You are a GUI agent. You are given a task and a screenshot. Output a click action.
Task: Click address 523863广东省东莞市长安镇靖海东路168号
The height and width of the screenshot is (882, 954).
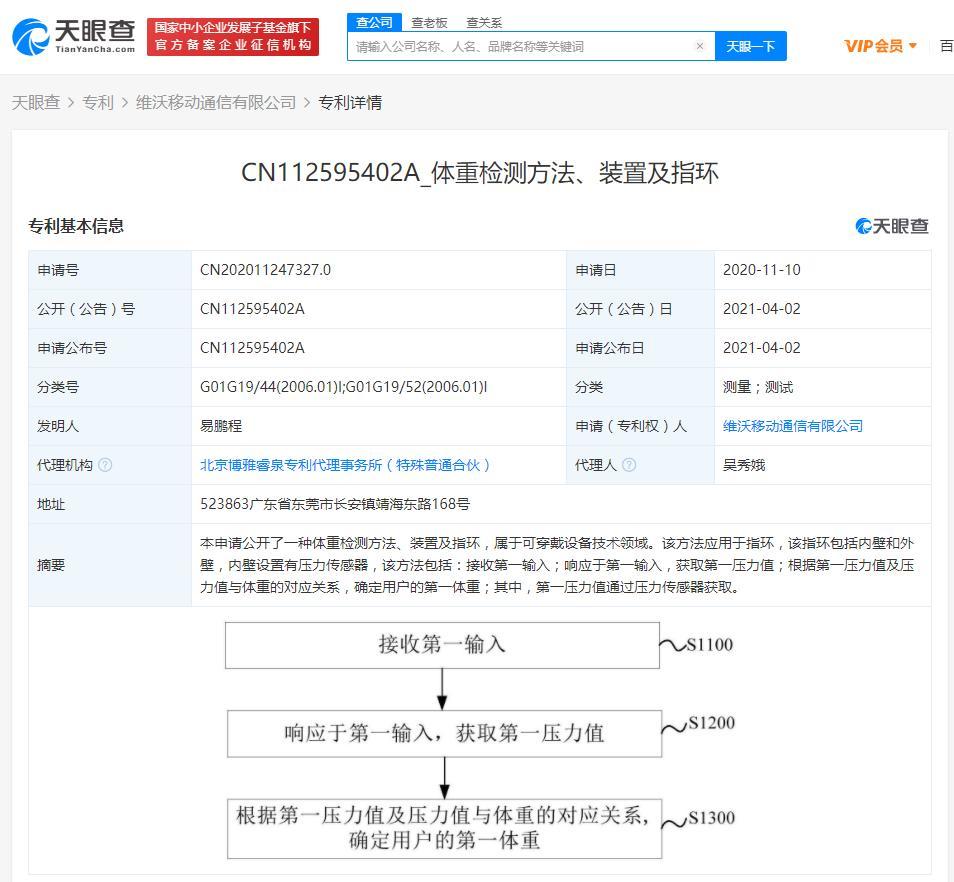pyautogui.click(x=335, y=504)
